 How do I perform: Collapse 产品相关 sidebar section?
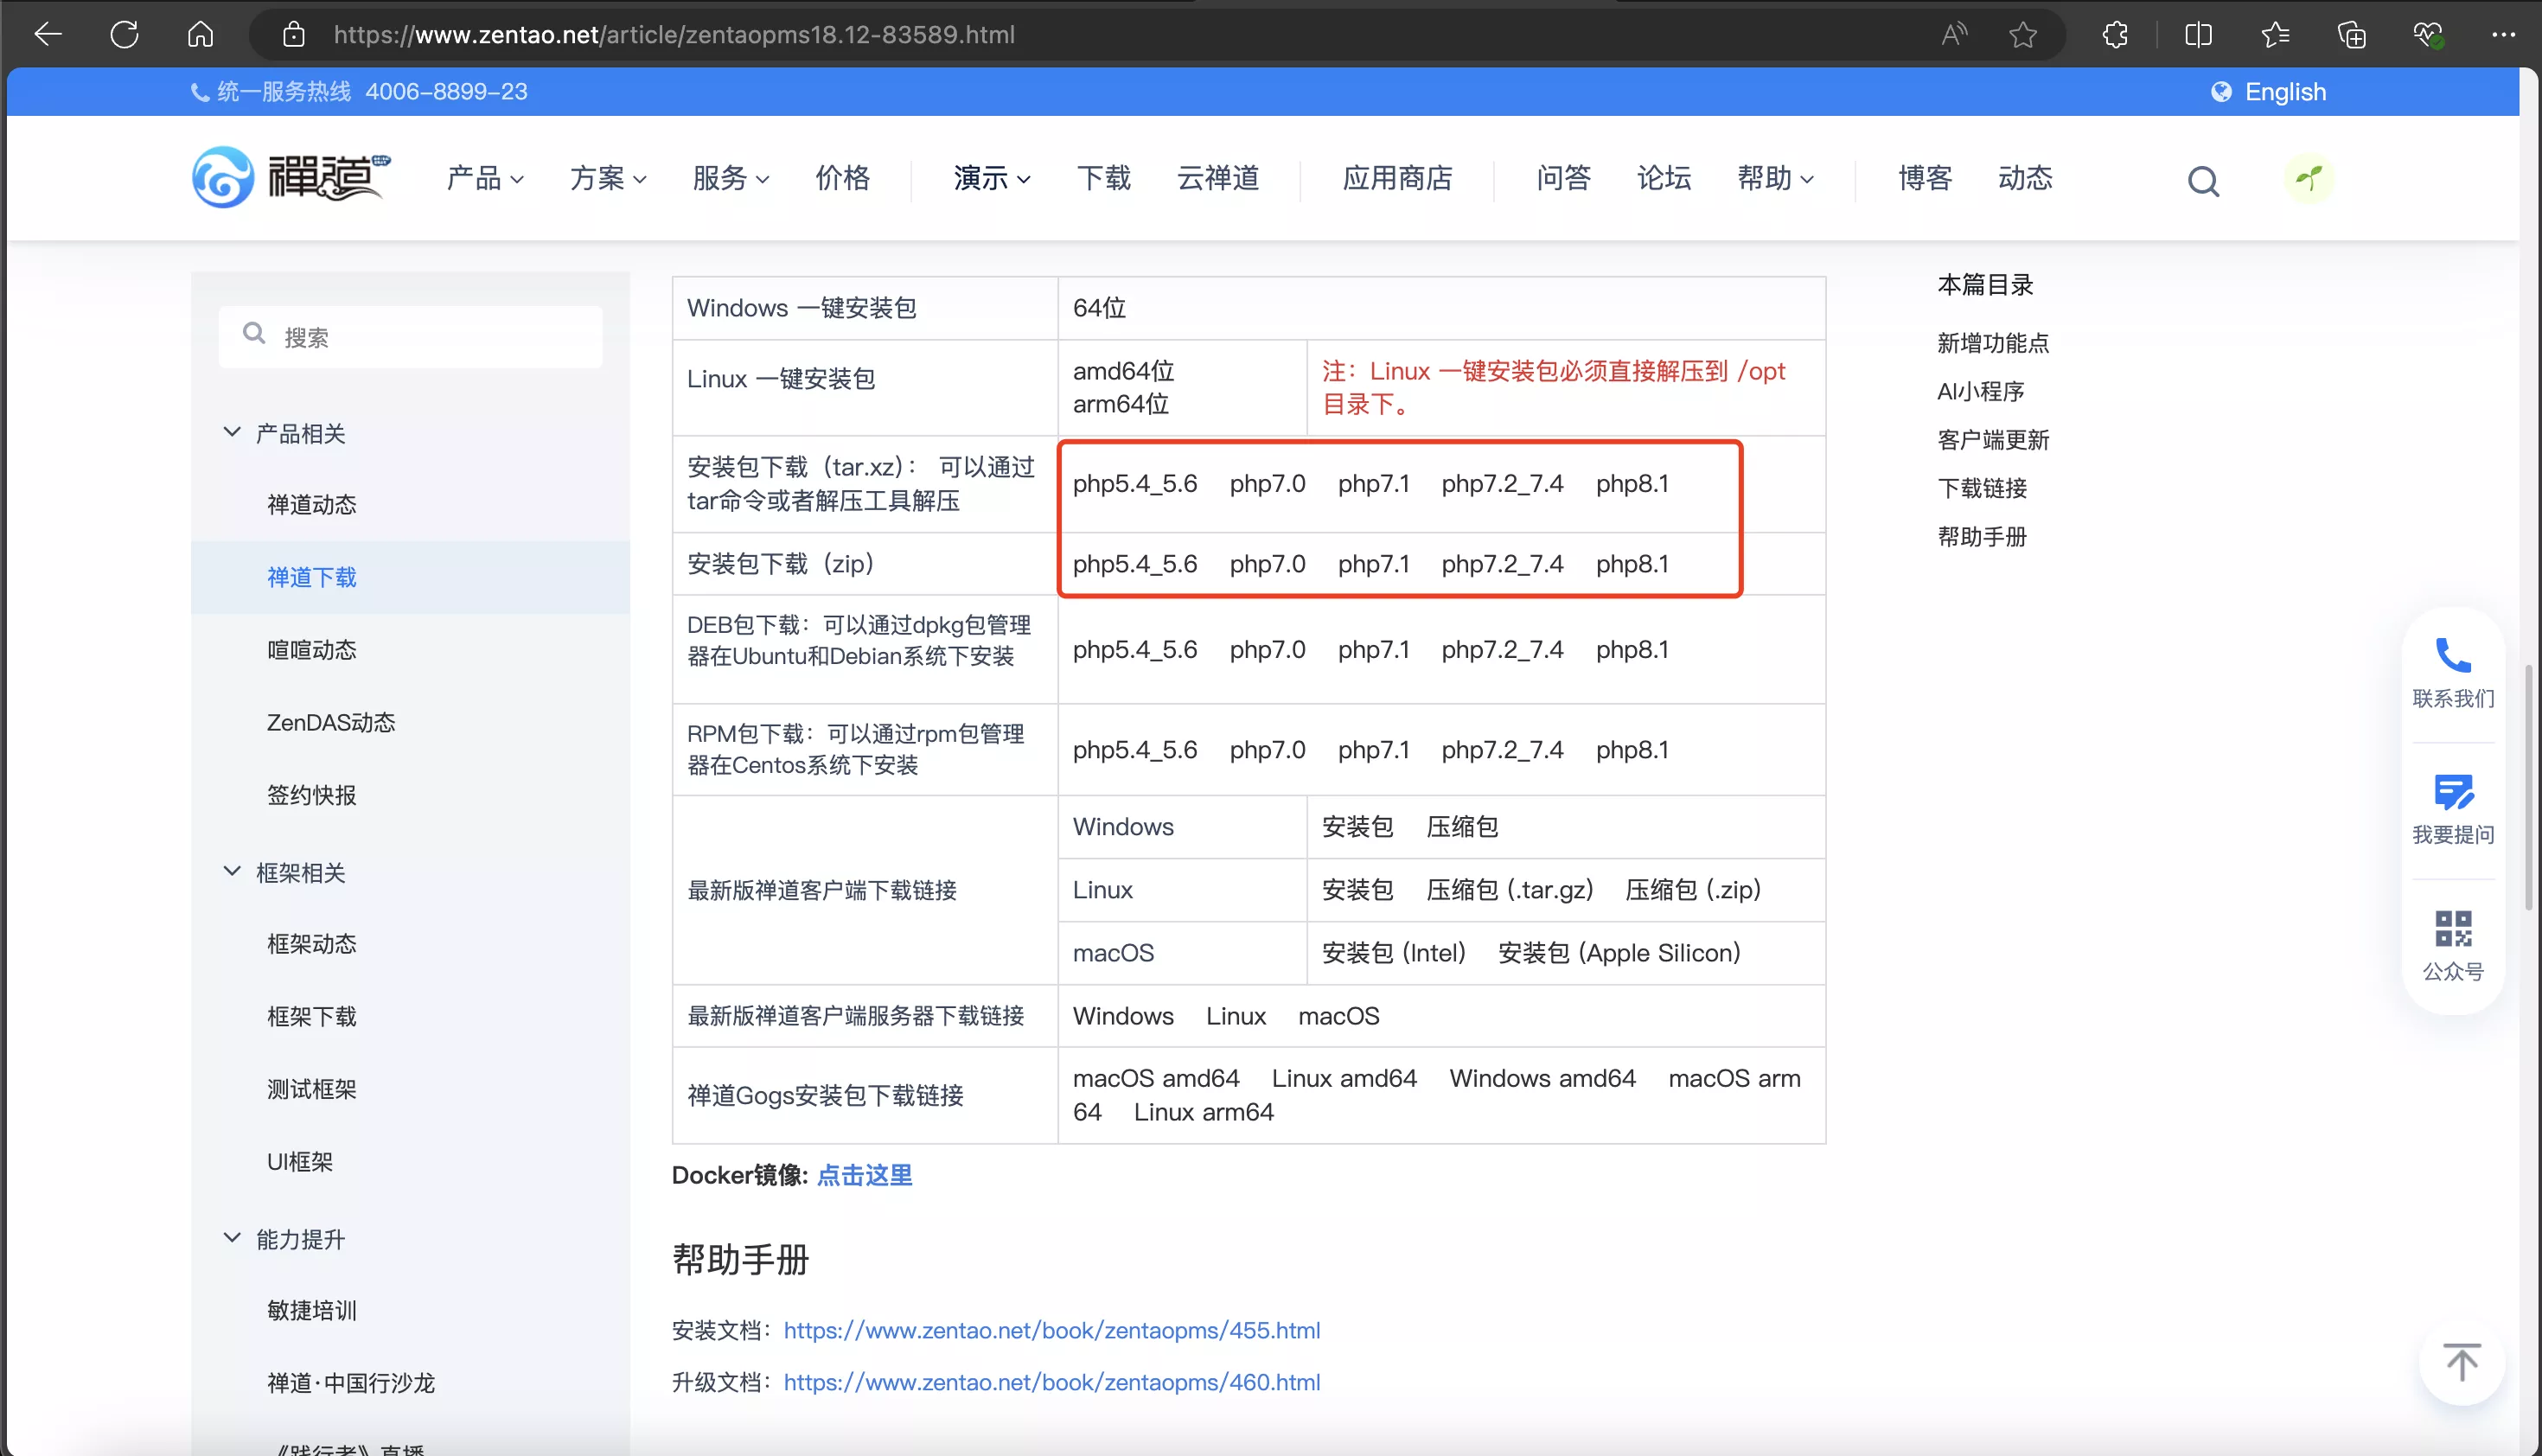pos(232,432)
